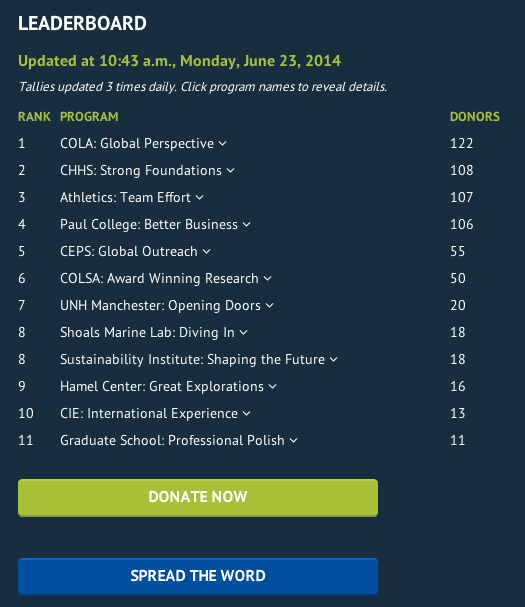This screenshot has width=525, height=607.
Task: Open the CEPS: Global Outreach program link
Action: tap(129, 252)
